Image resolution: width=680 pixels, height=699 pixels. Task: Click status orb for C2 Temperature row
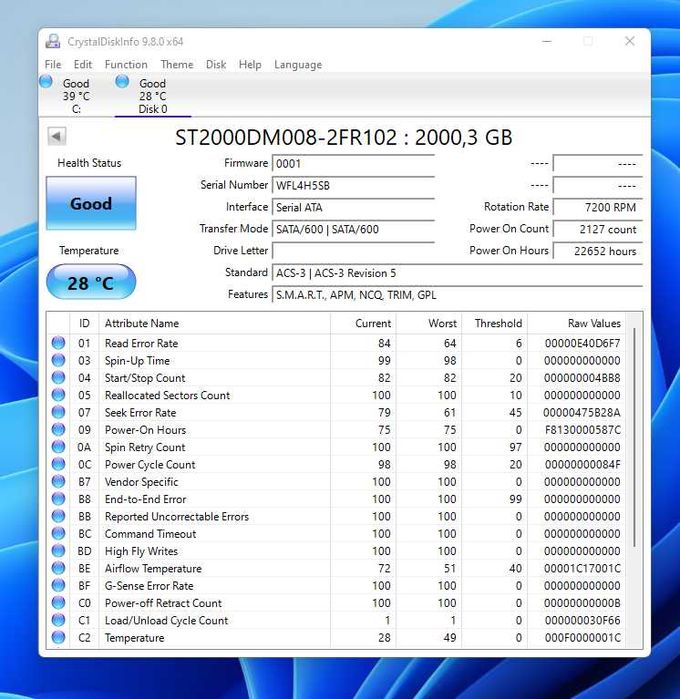click(x=58, y=637)
